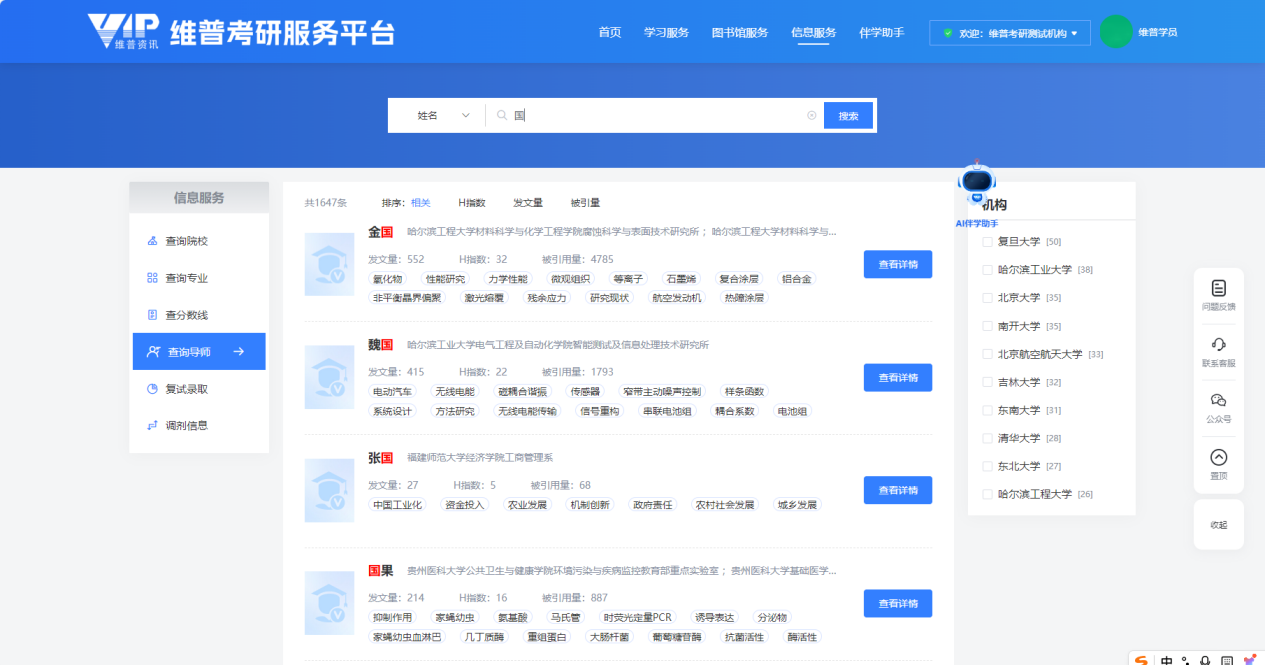Viewport: 1265px width, 665px height.
Task: Open the 欢迎：维普考研测试机构 dropdown
Action: coord(1009,33)
